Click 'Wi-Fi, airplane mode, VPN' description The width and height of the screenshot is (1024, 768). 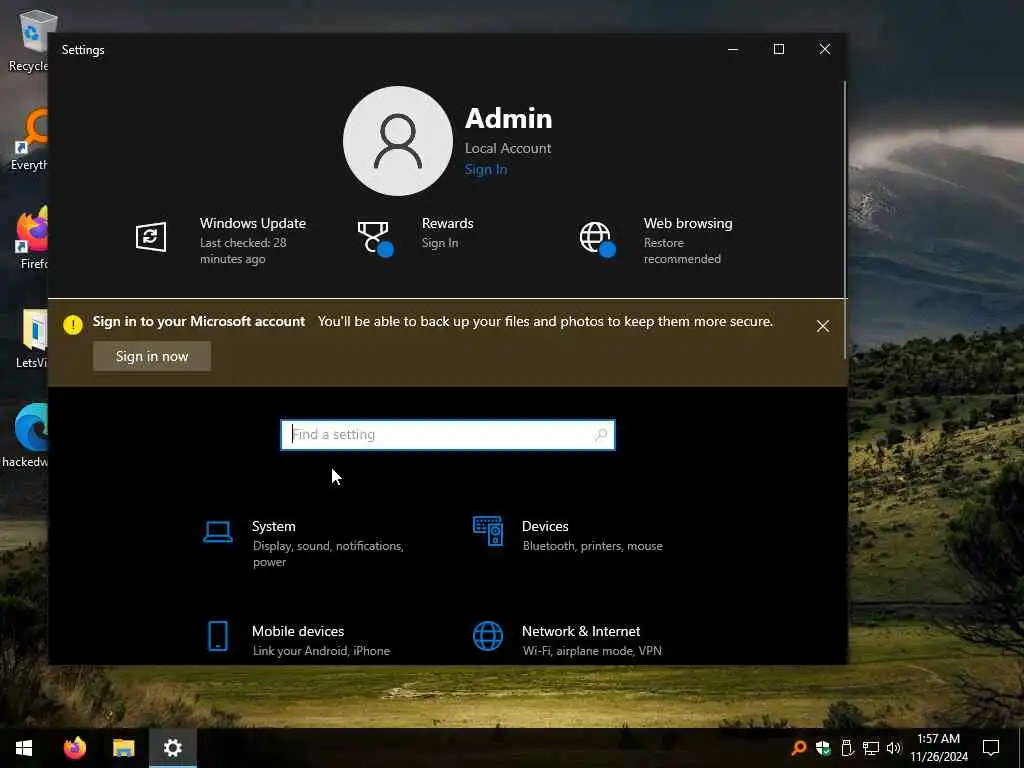(x=592, y=651)
